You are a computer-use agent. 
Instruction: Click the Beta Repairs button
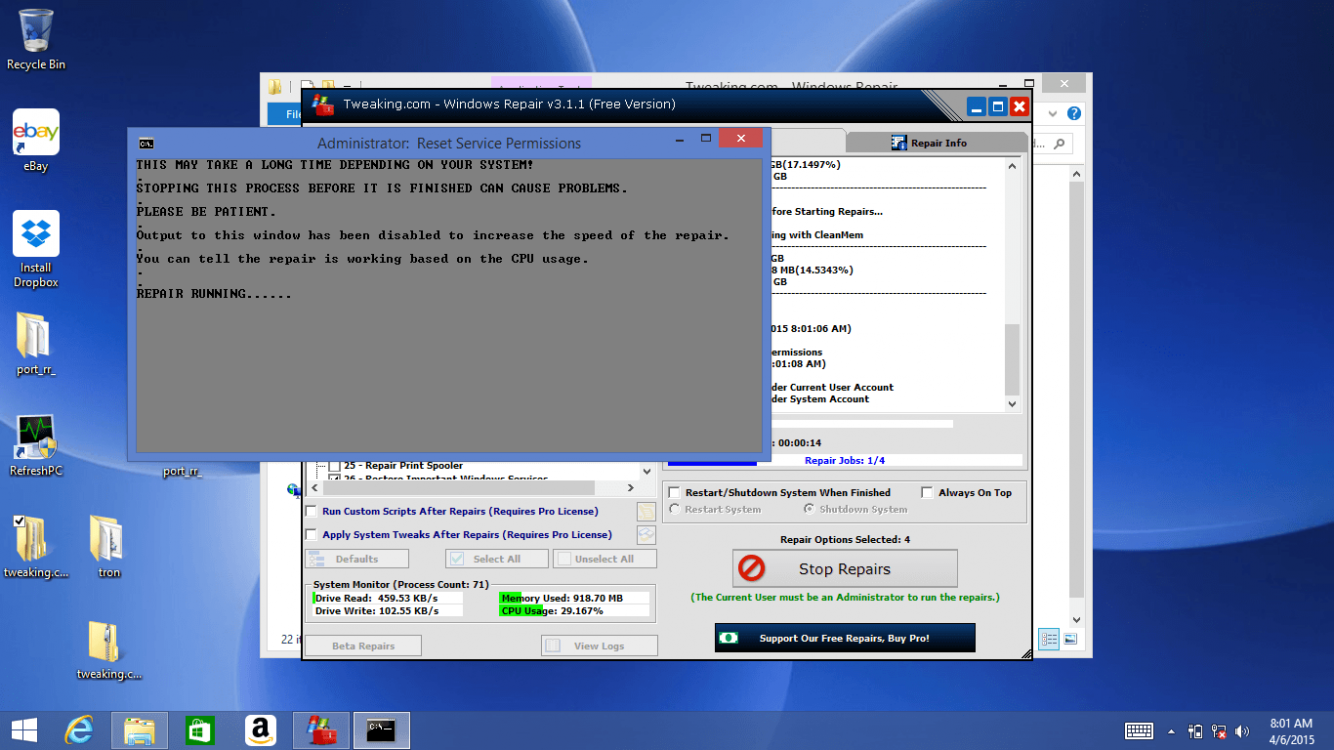363,646
